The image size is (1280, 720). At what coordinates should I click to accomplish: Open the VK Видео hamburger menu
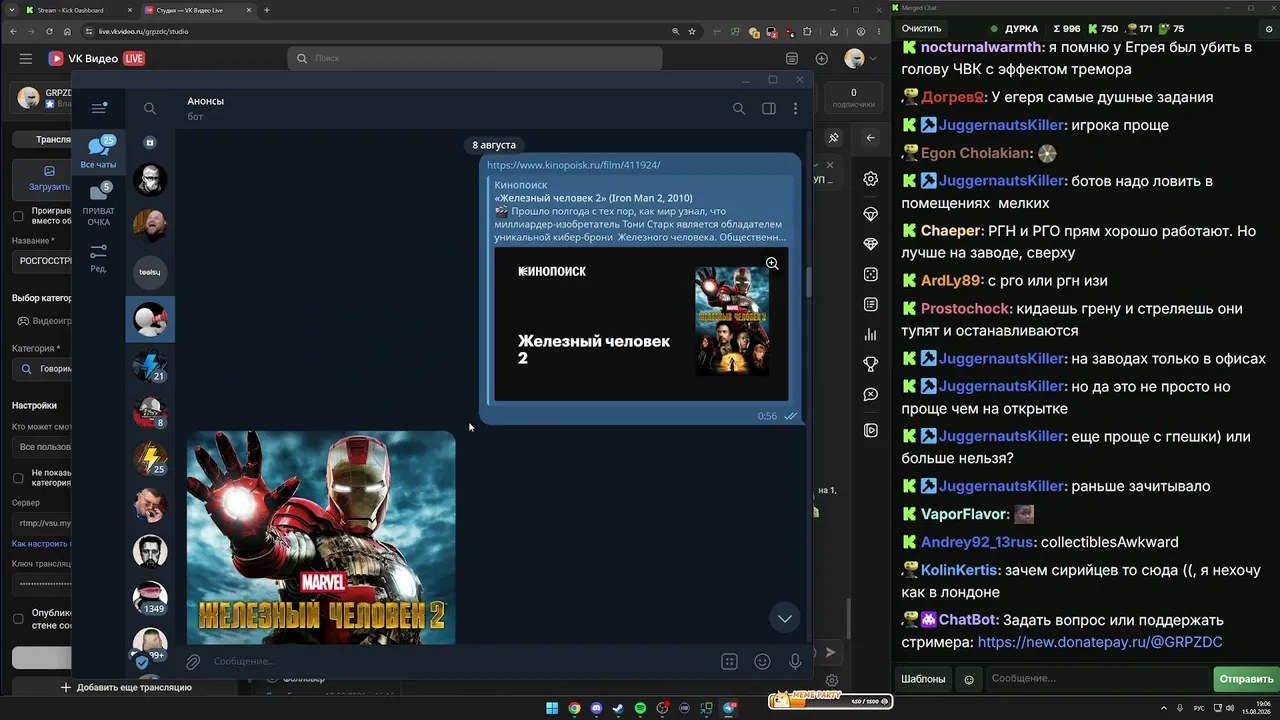pyautogui.click(x=26, y=59)
